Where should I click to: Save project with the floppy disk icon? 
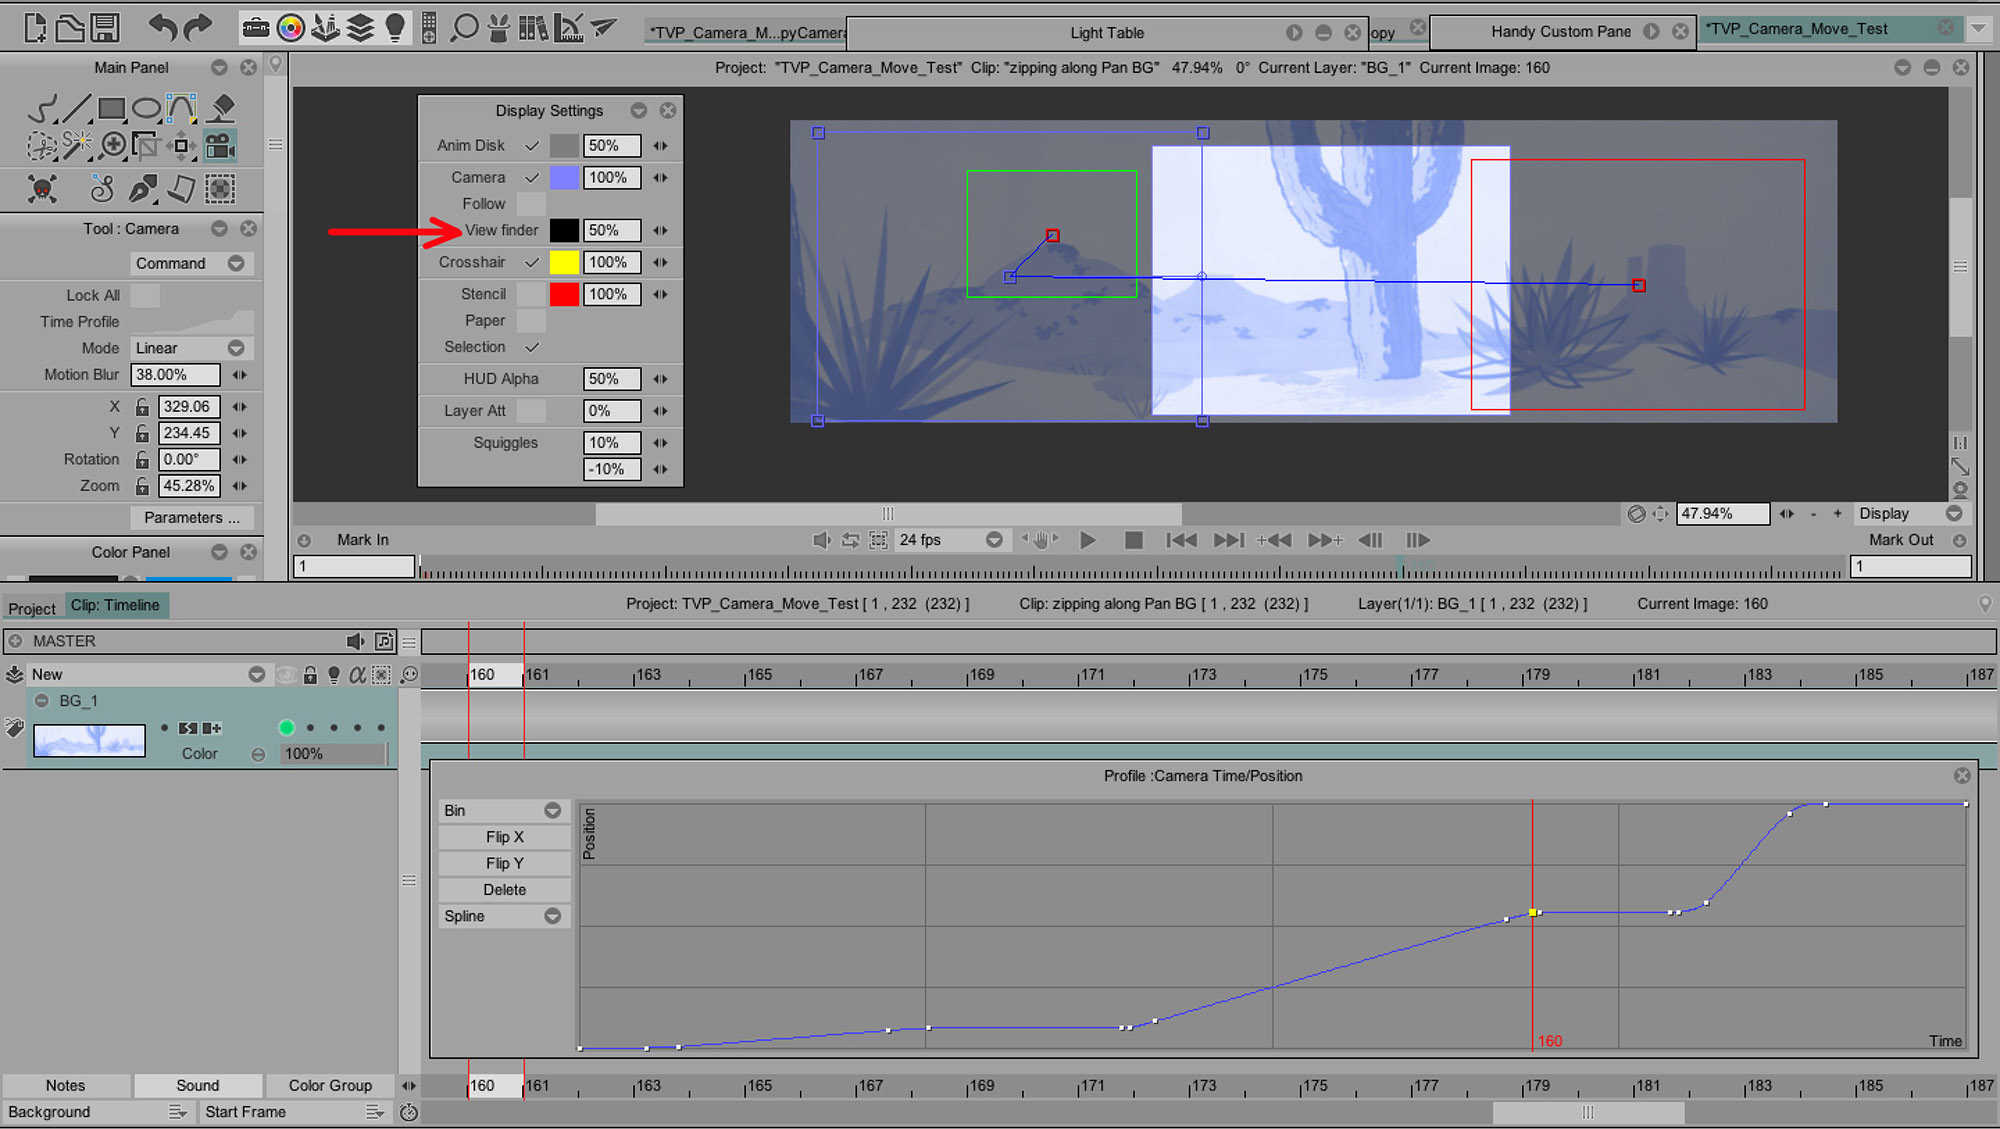[x=104, y=28]
